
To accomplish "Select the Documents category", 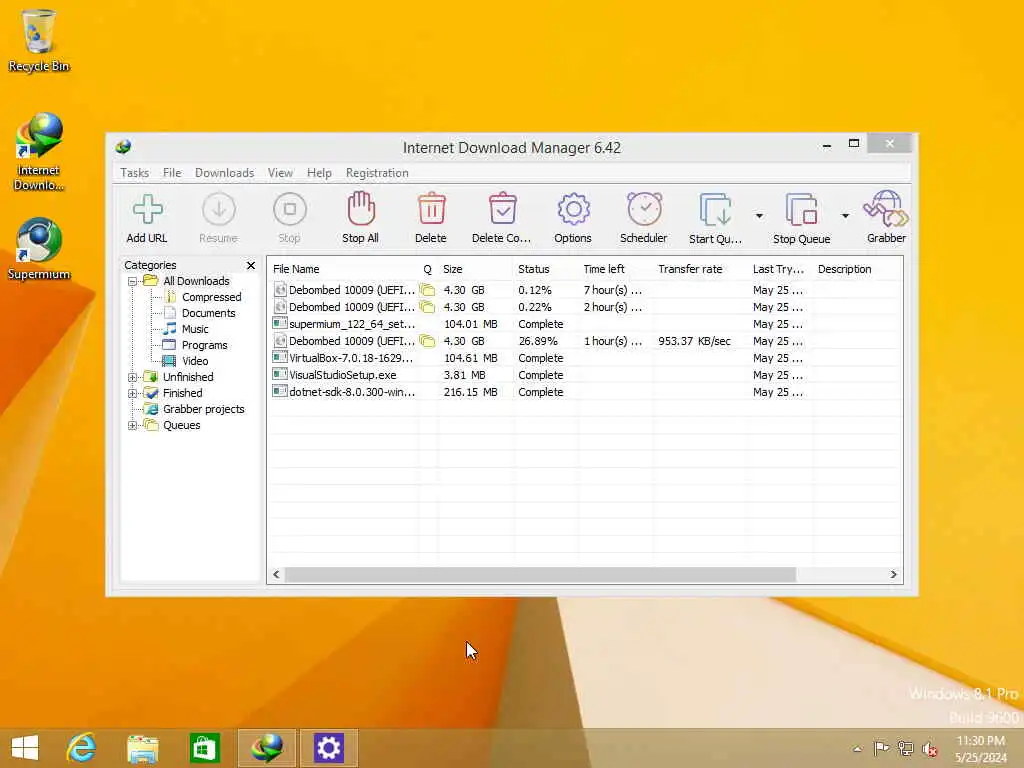I will point(208,313).
